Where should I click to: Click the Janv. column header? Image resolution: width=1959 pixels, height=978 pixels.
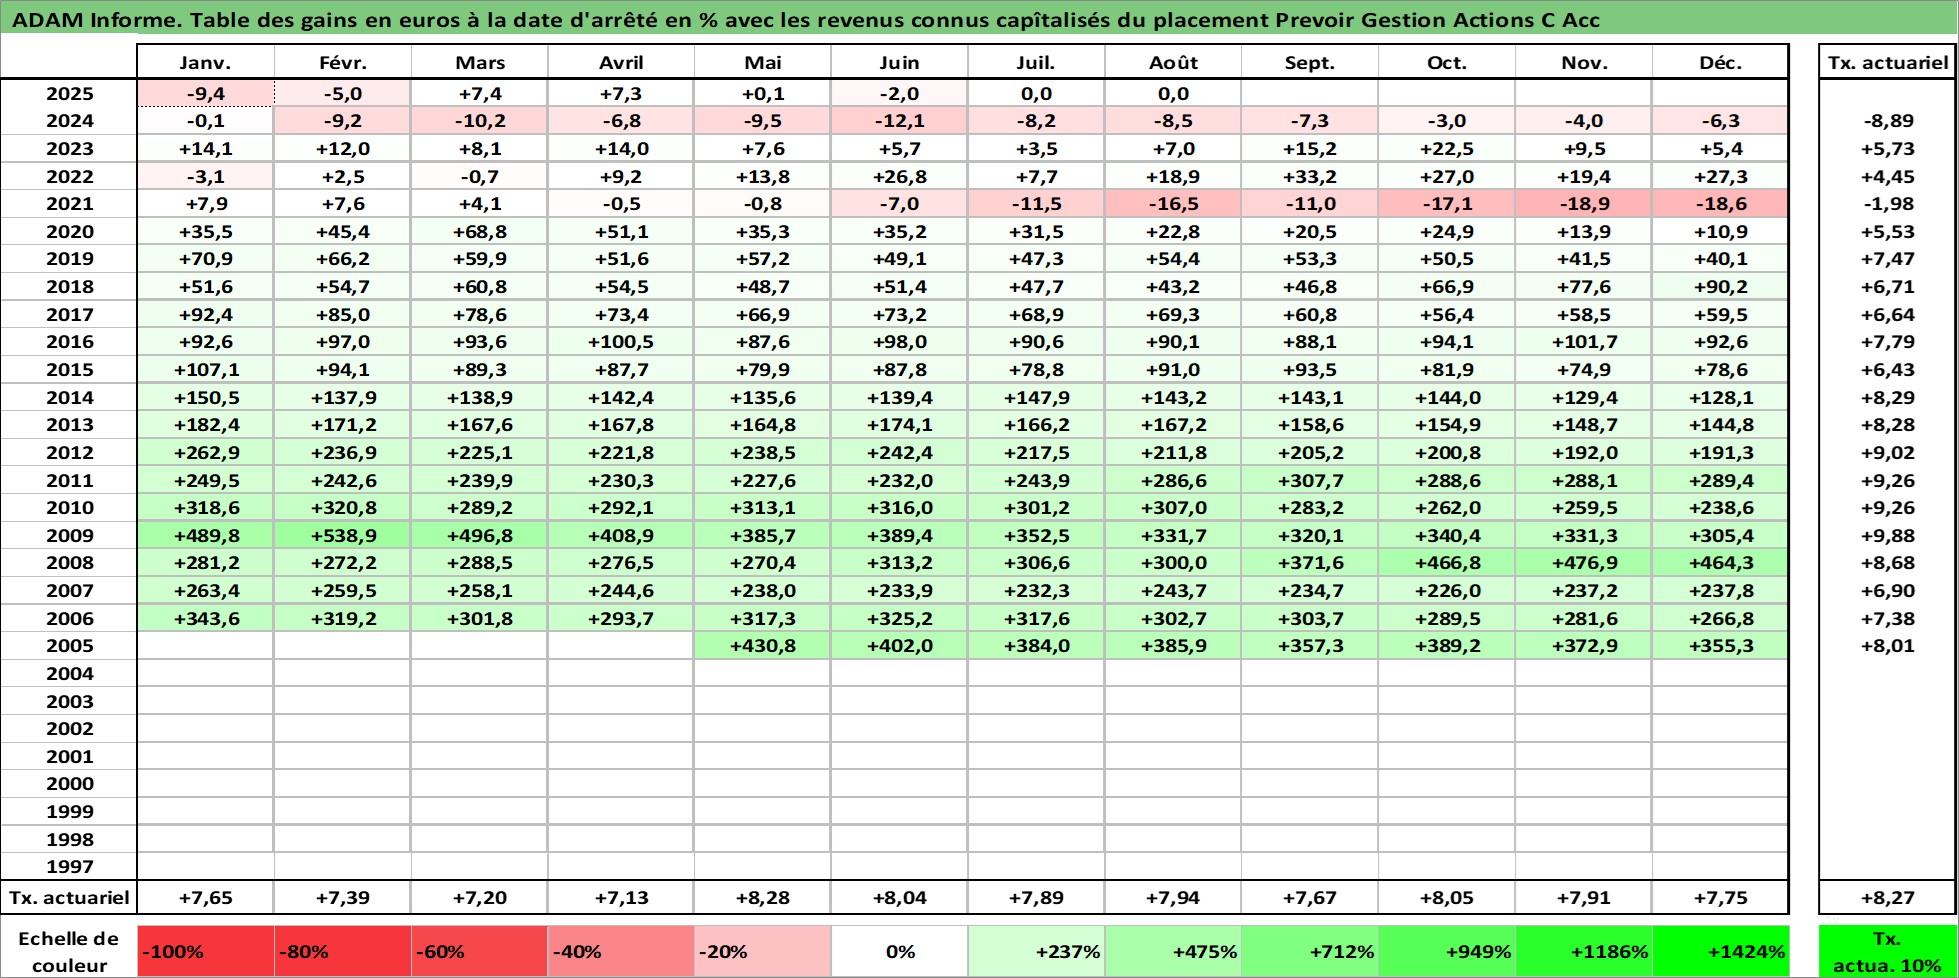pyautogui.click(x=205, y=62)
